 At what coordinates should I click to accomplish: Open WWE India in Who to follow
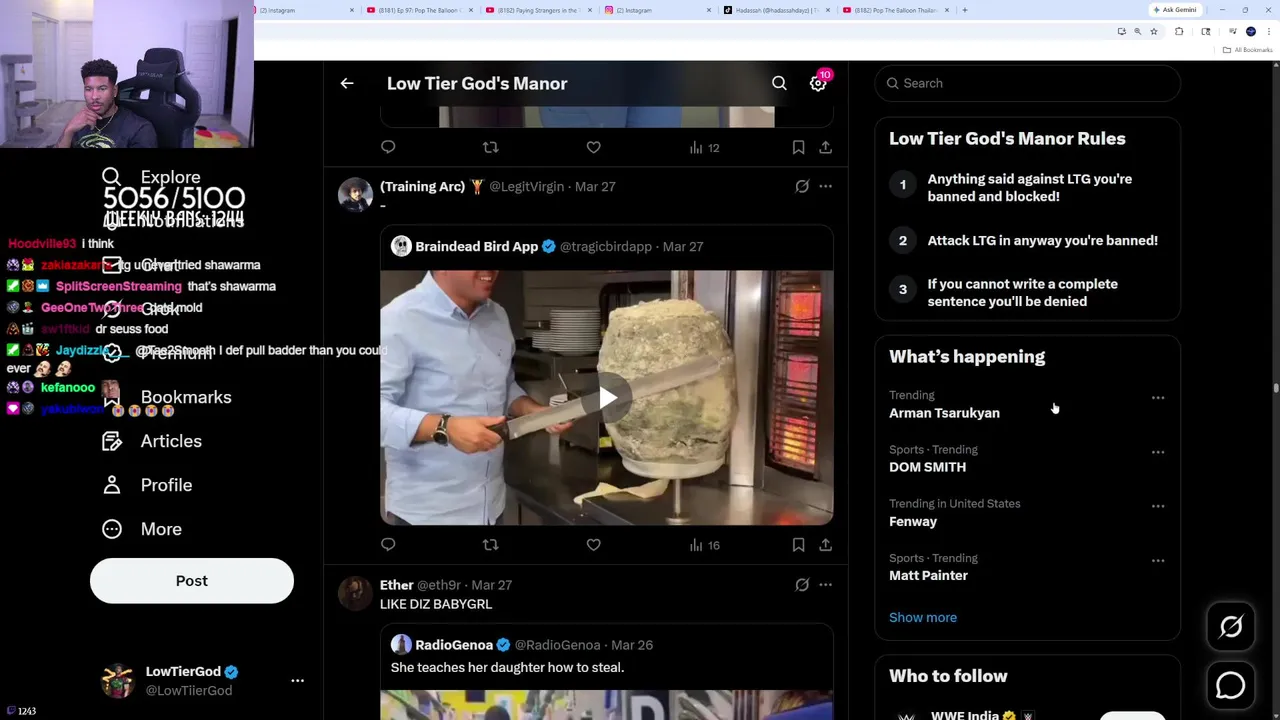(965, 715)
